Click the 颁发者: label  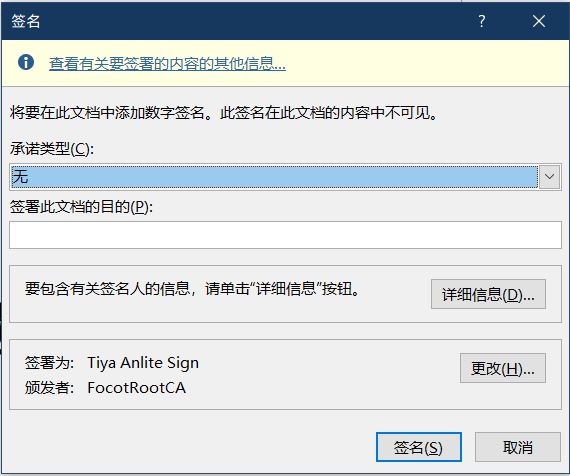tap(49, 388)
